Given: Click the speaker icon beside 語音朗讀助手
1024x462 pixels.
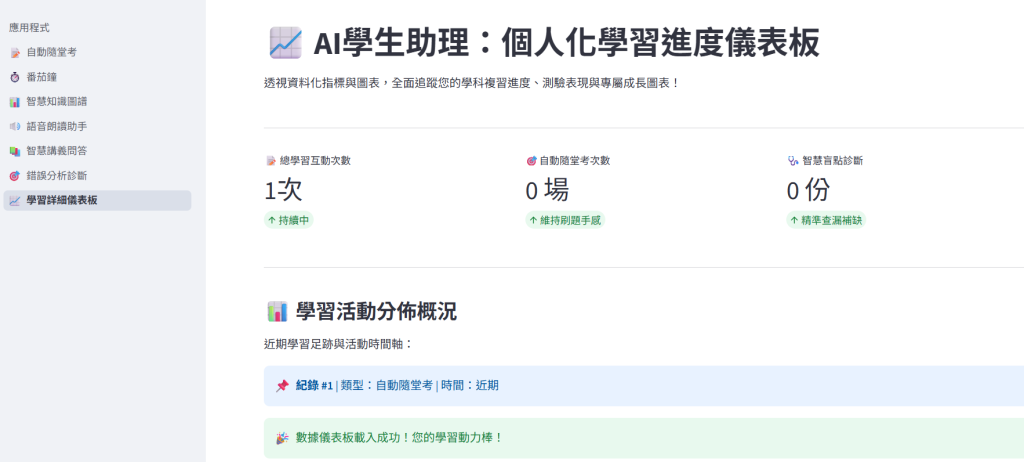Looking at the screenshot, I should pyautogui.click(x=15, y=126).
